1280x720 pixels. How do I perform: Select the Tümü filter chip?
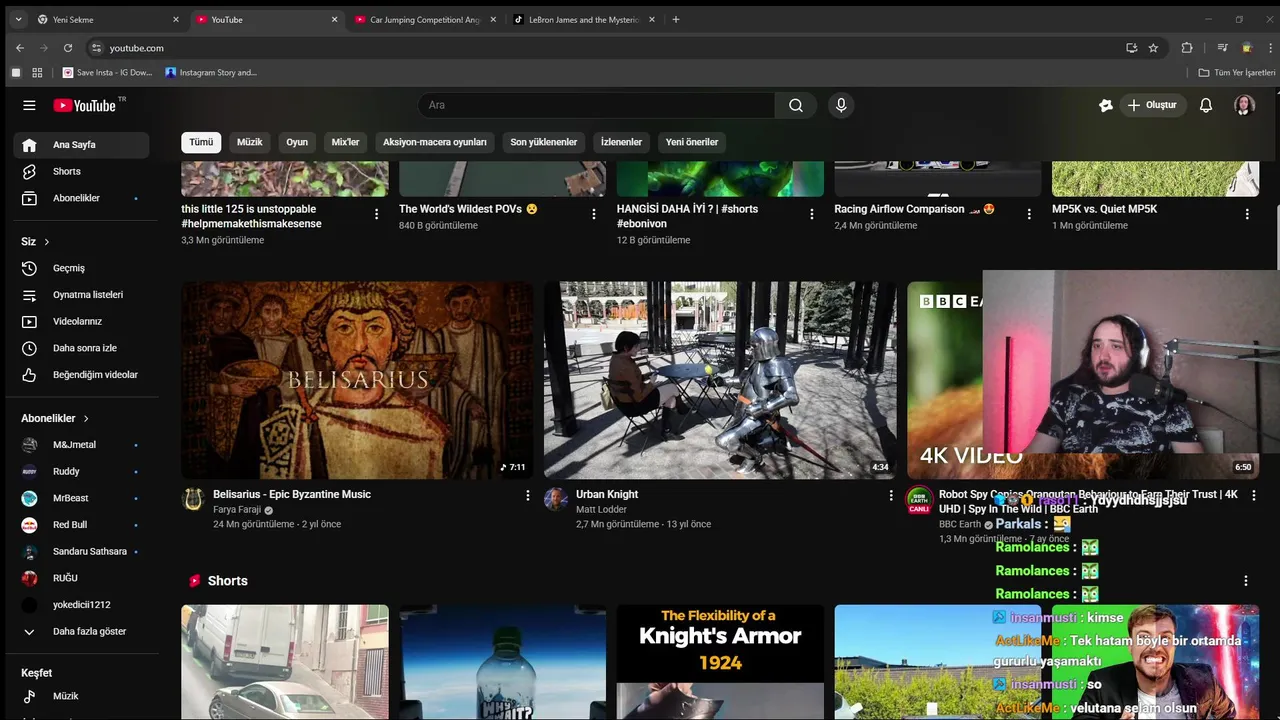[x=201, y=142]
